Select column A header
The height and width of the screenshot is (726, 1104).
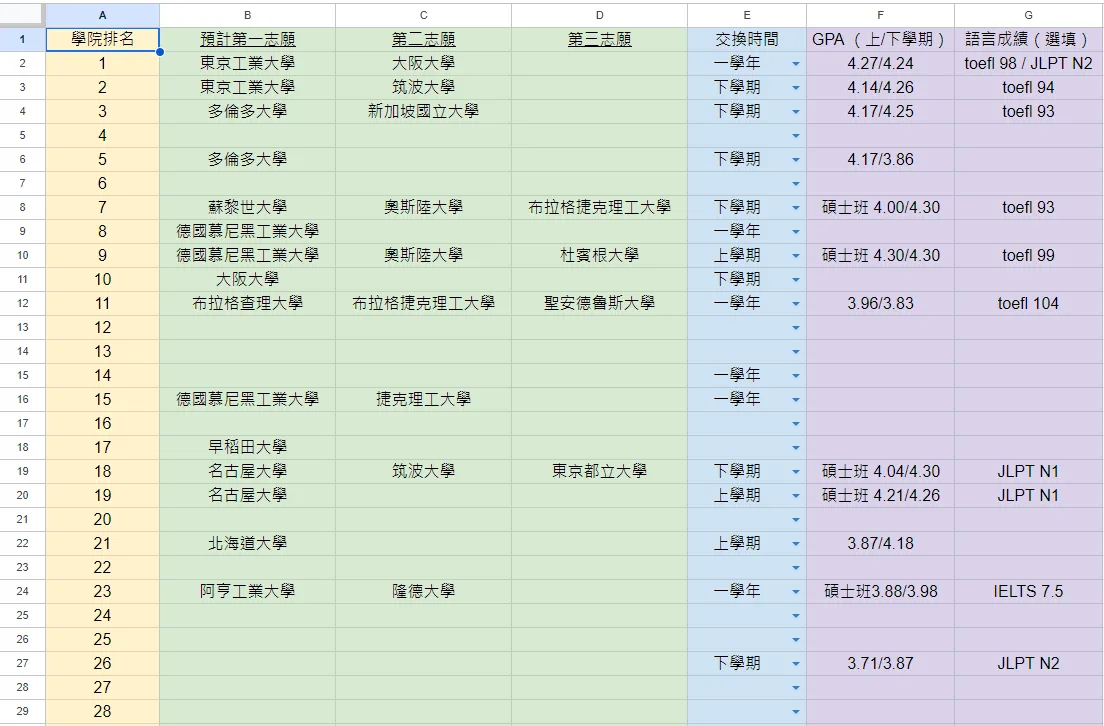pos(103,15)
